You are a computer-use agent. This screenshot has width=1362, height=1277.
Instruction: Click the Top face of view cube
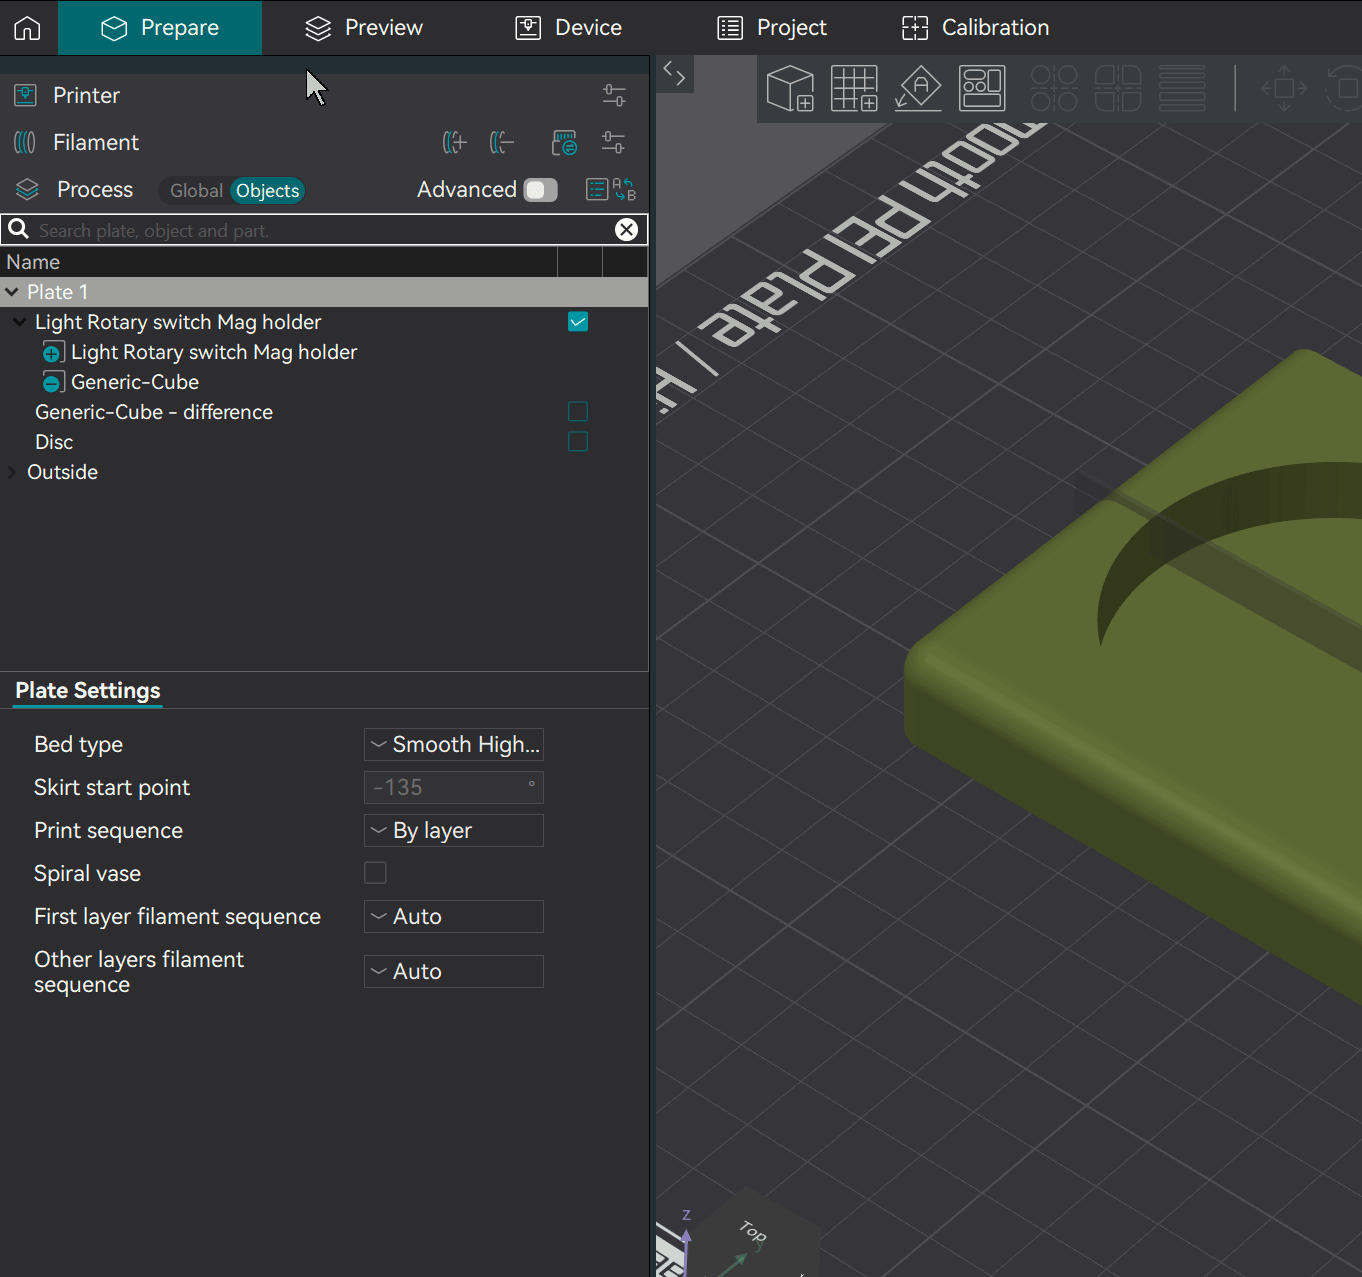[753, 1232]
